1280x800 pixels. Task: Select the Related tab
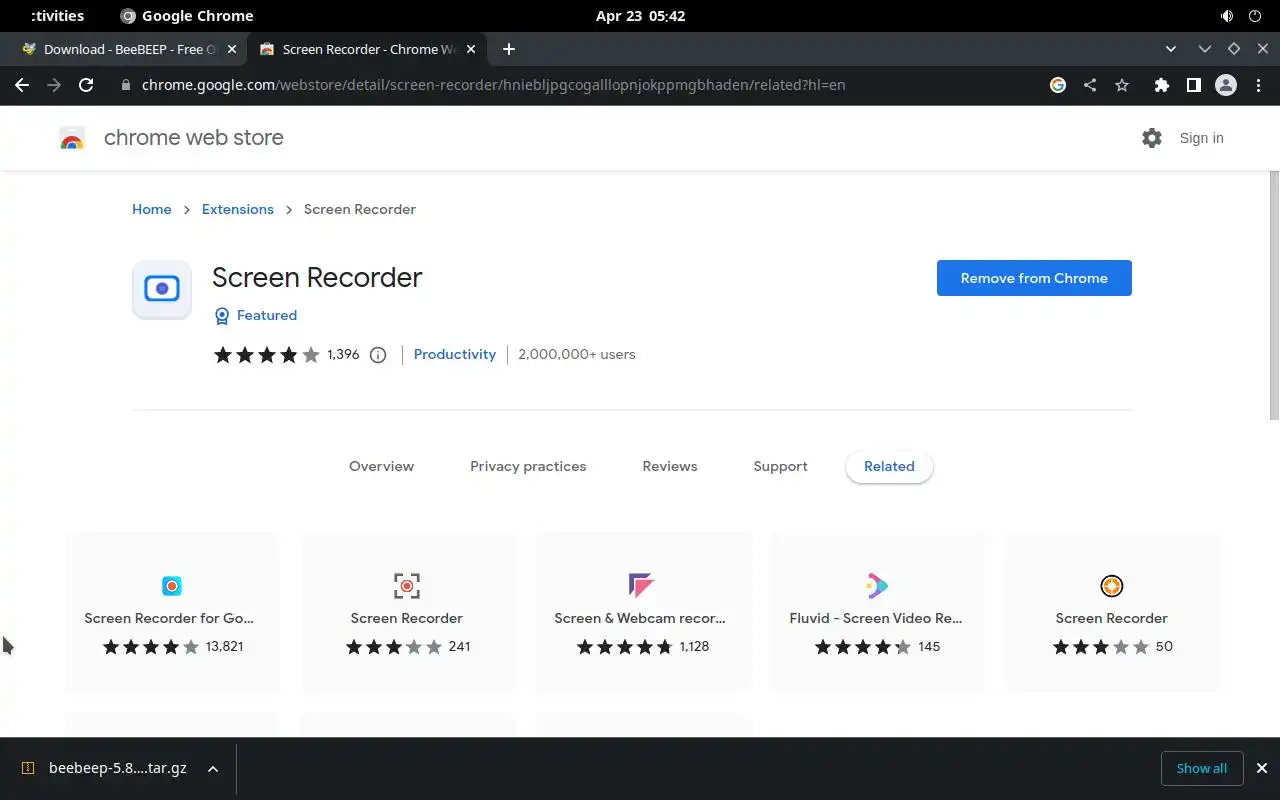(889, 466)
